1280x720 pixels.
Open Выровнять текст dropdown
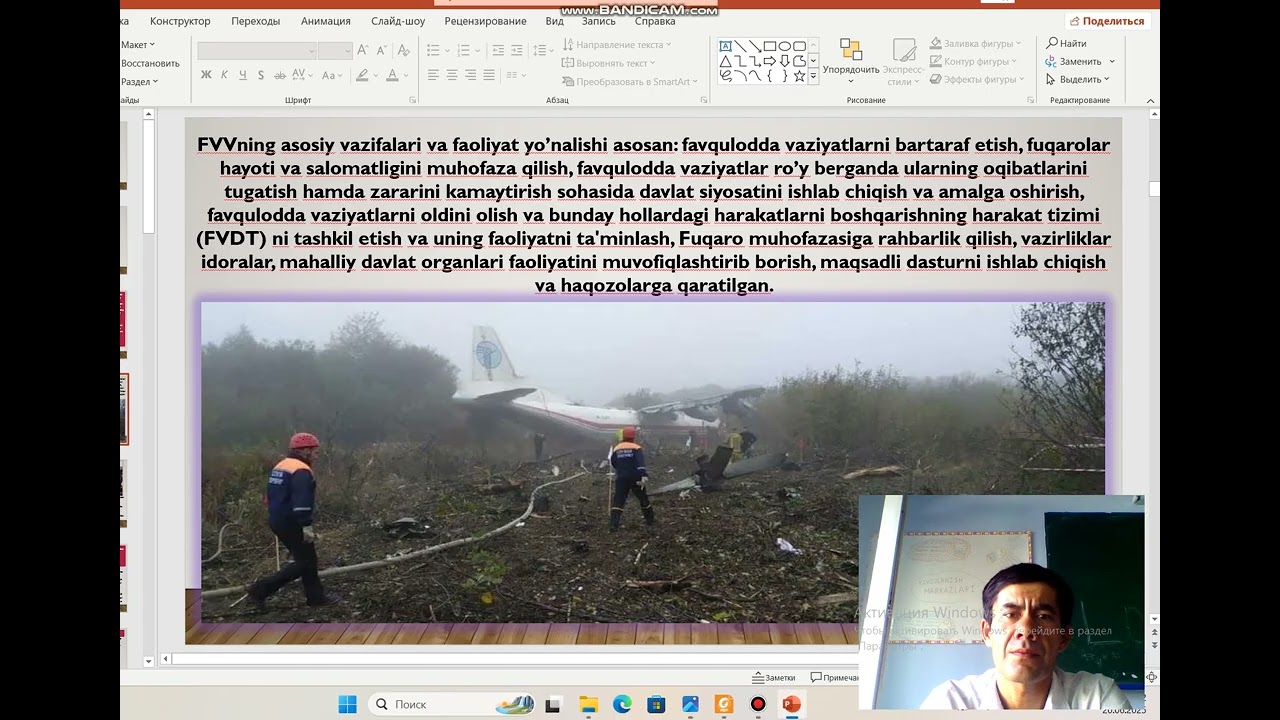point(609,63)
